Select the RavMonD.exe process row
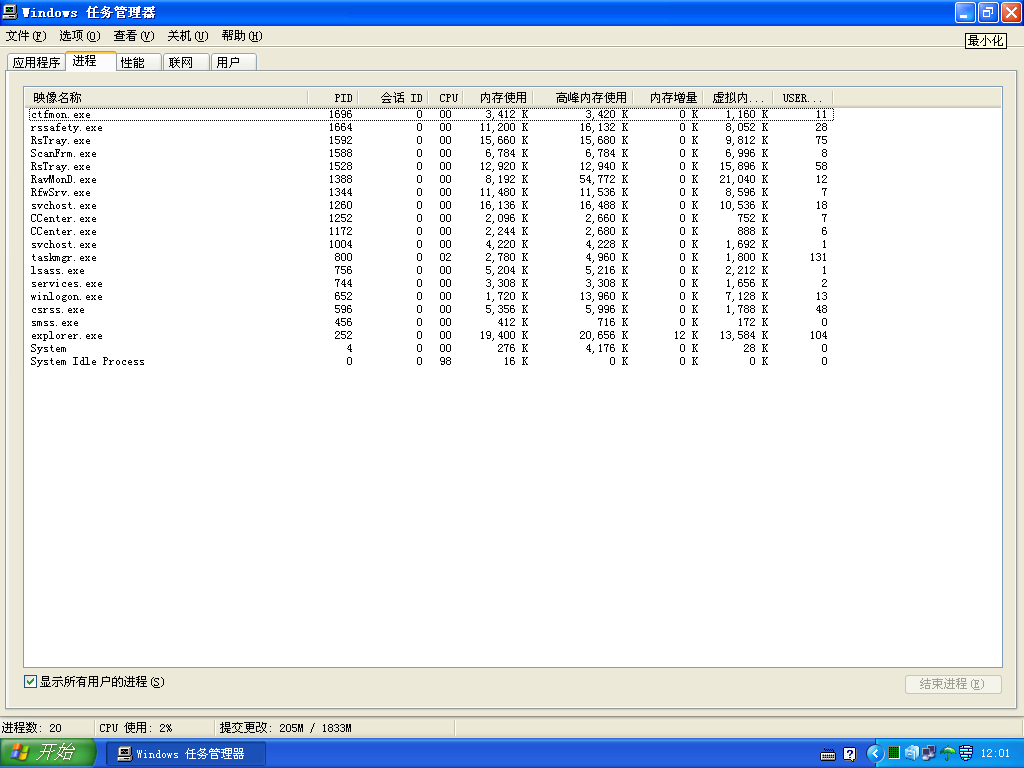The height and width of the screenshot is (768, 1024). (431, 180)
